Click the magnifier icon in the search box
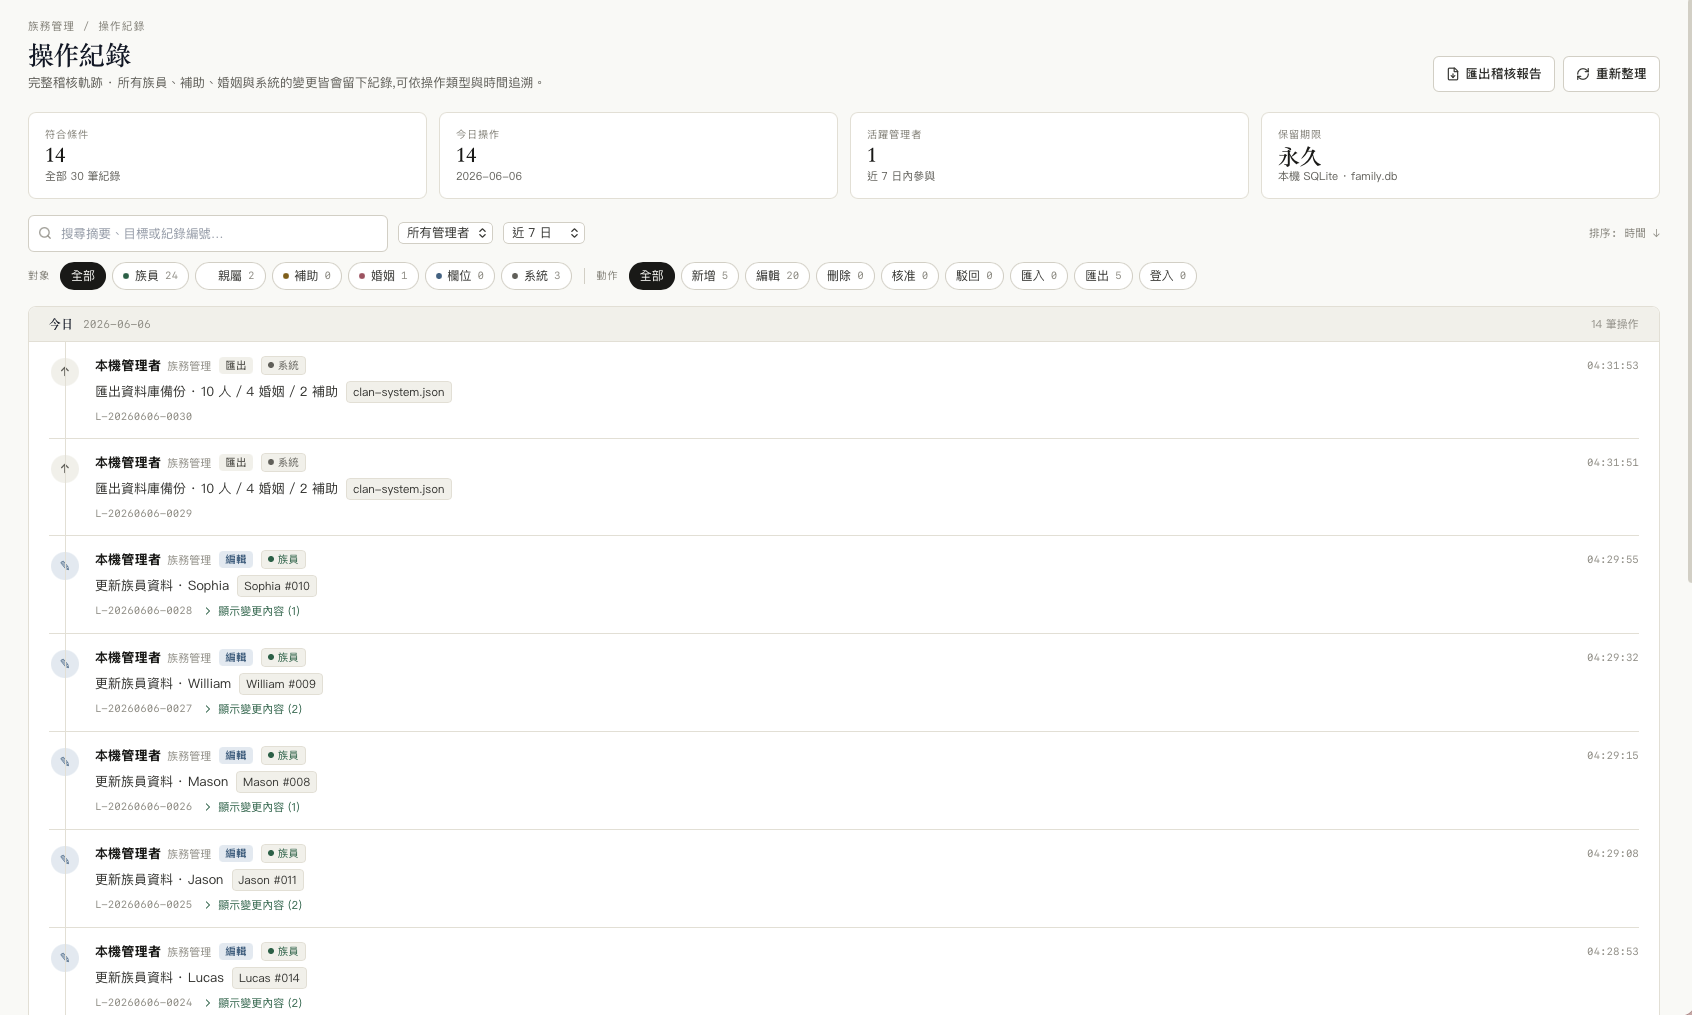Screen dimensions: 1692x1015 [x=45, y=233]
